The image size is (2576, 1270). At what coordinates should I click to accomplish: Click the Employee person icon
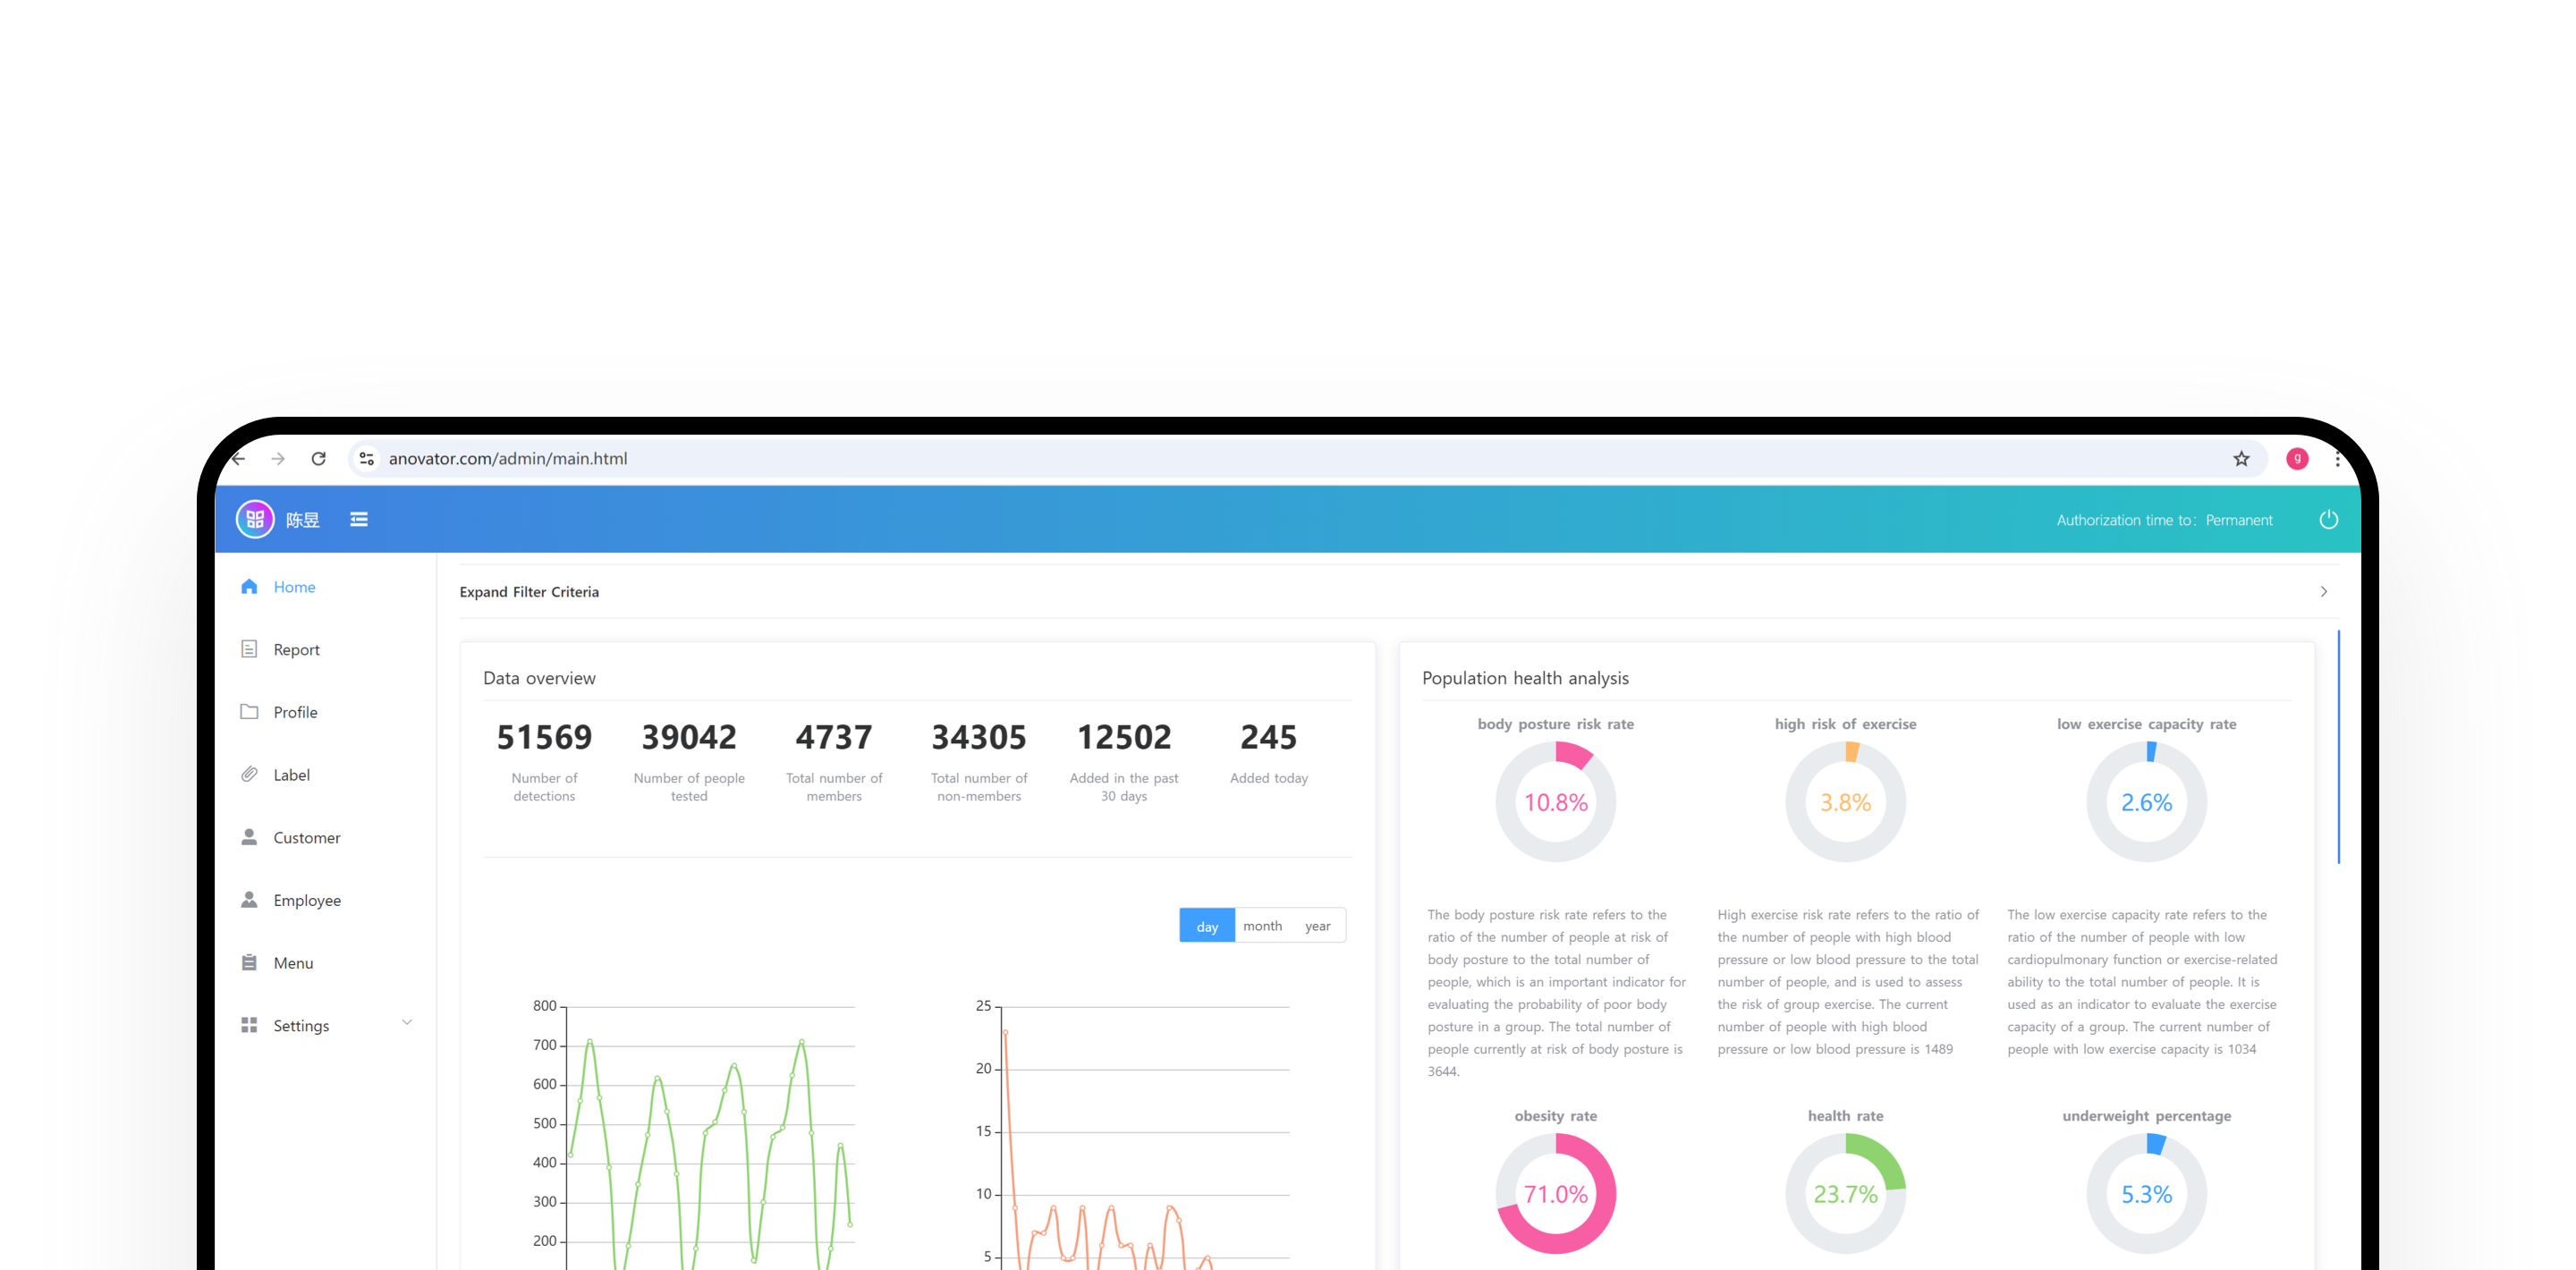tap(249, 900)
